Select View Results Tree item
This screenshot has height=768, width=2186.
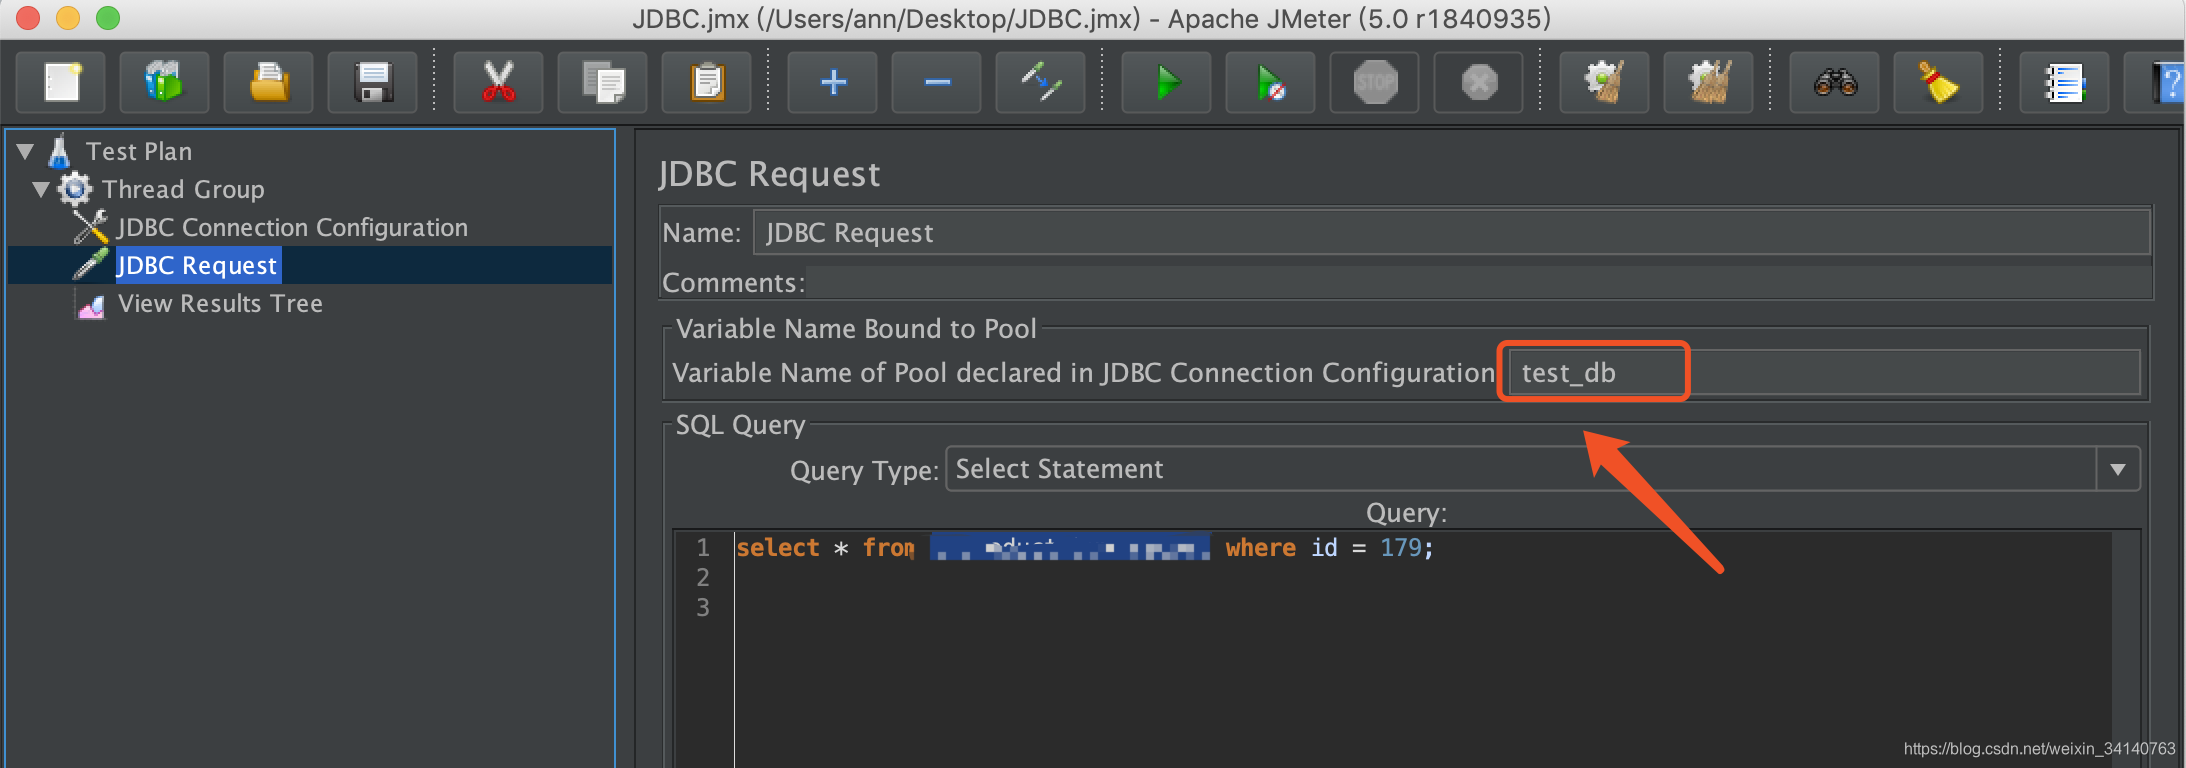(x=220, y=304)
